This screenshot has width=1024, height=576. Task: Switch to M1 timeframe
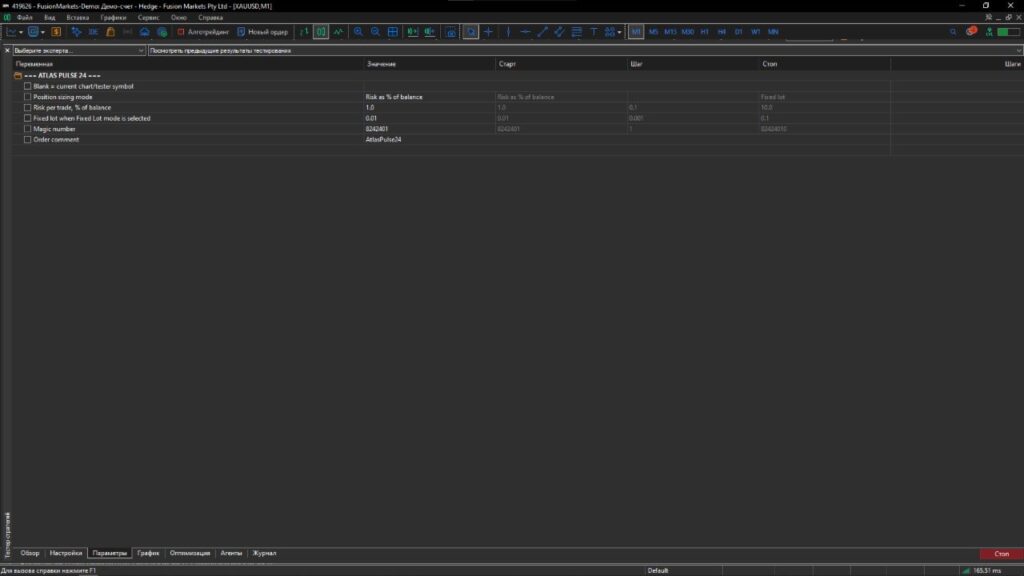click(x=635, y=31)
